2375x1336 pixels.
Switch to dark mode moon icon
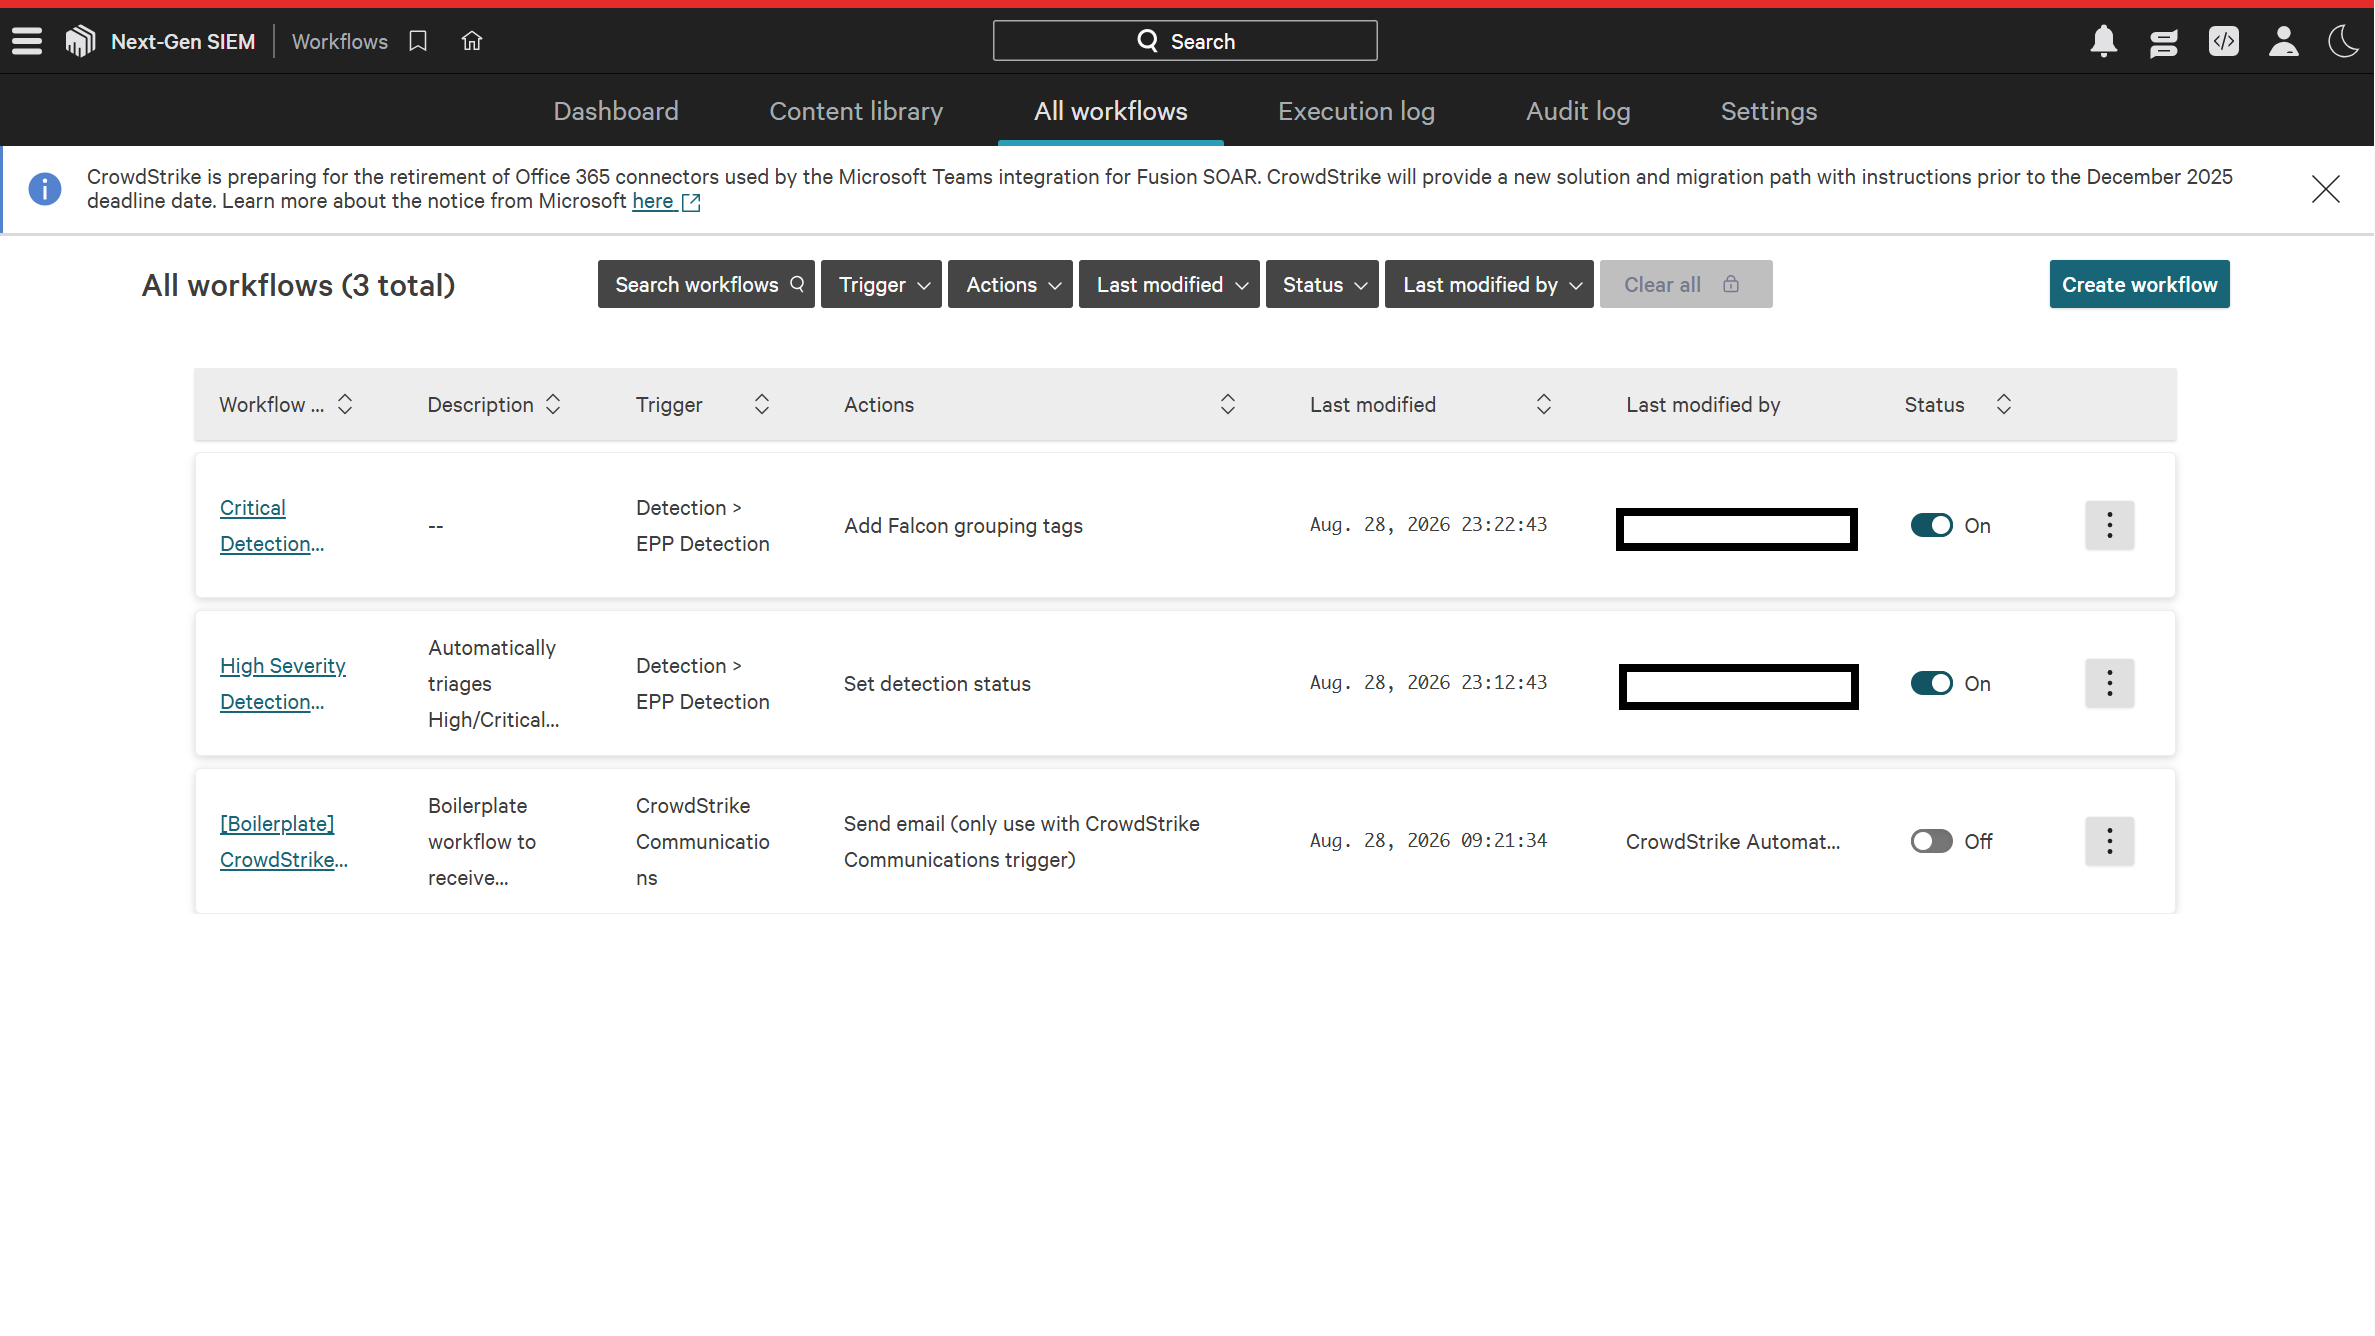click(2344, 41)
